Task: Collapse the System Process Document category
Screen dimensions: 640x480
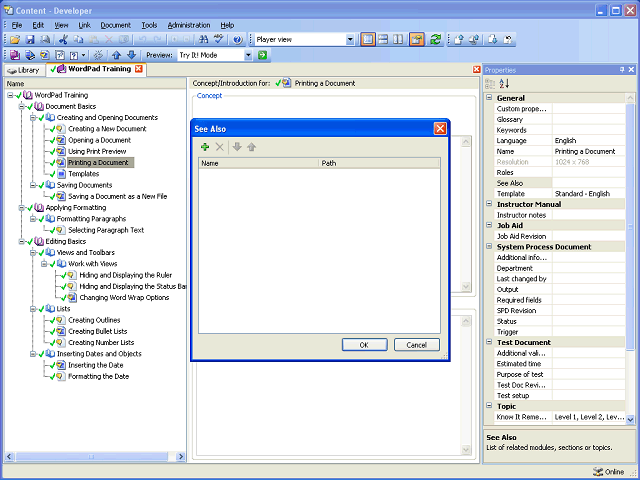Action: pos(489,246)
